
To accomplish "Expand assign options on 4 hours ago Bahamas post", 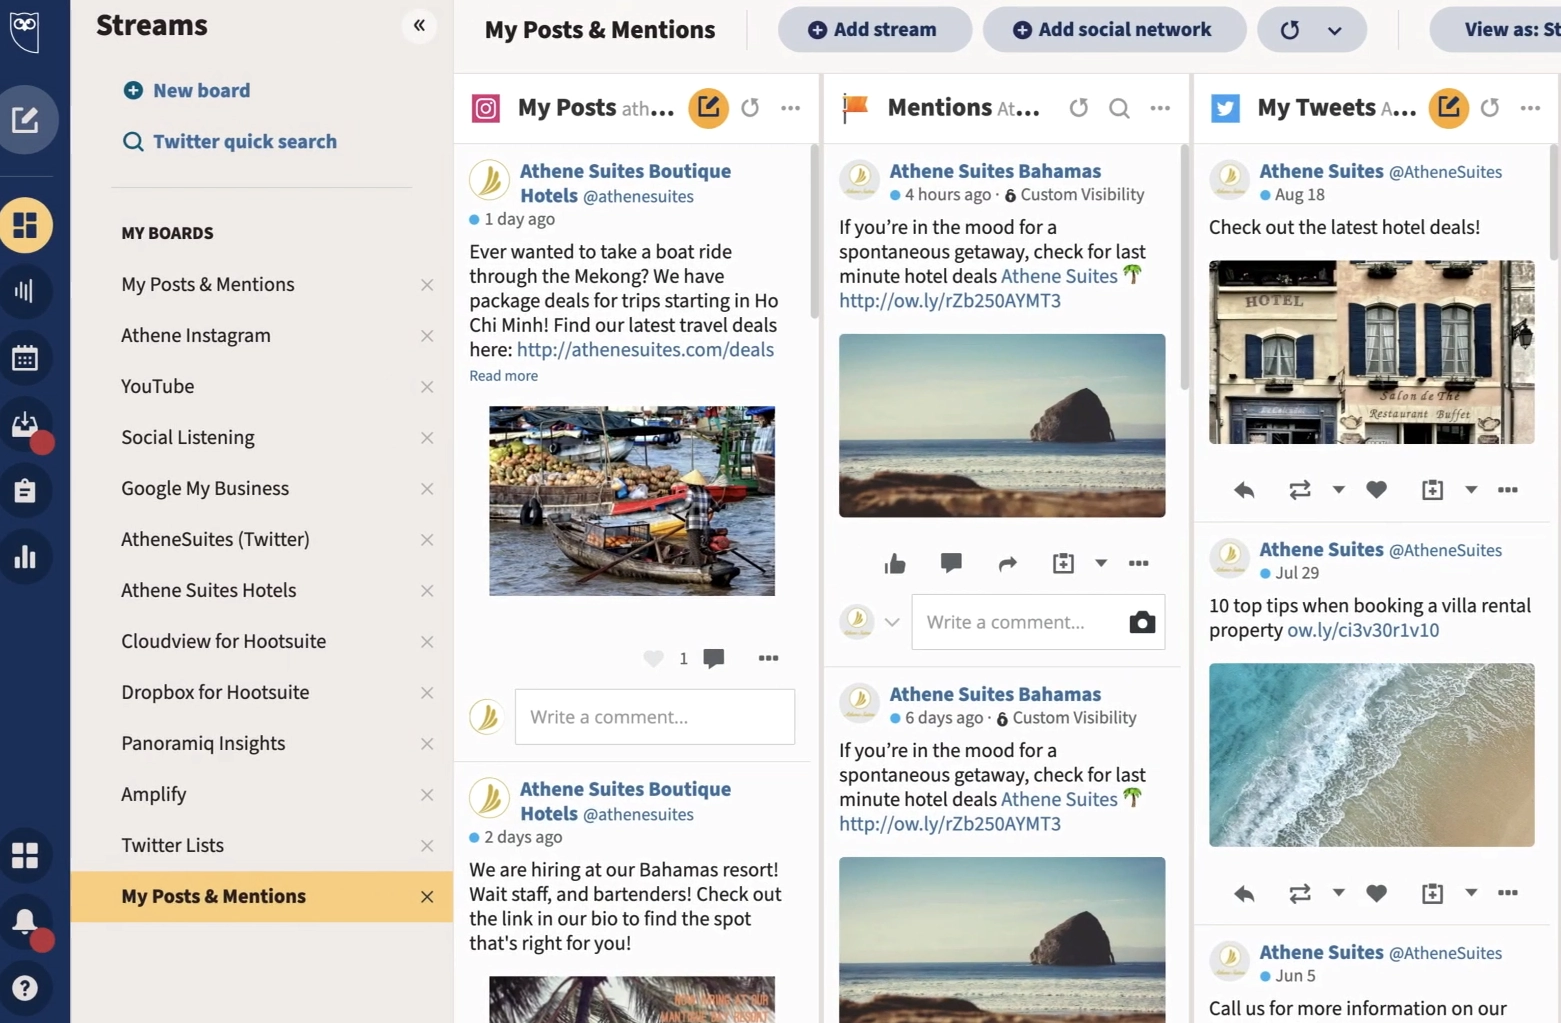I will 1101,564.
